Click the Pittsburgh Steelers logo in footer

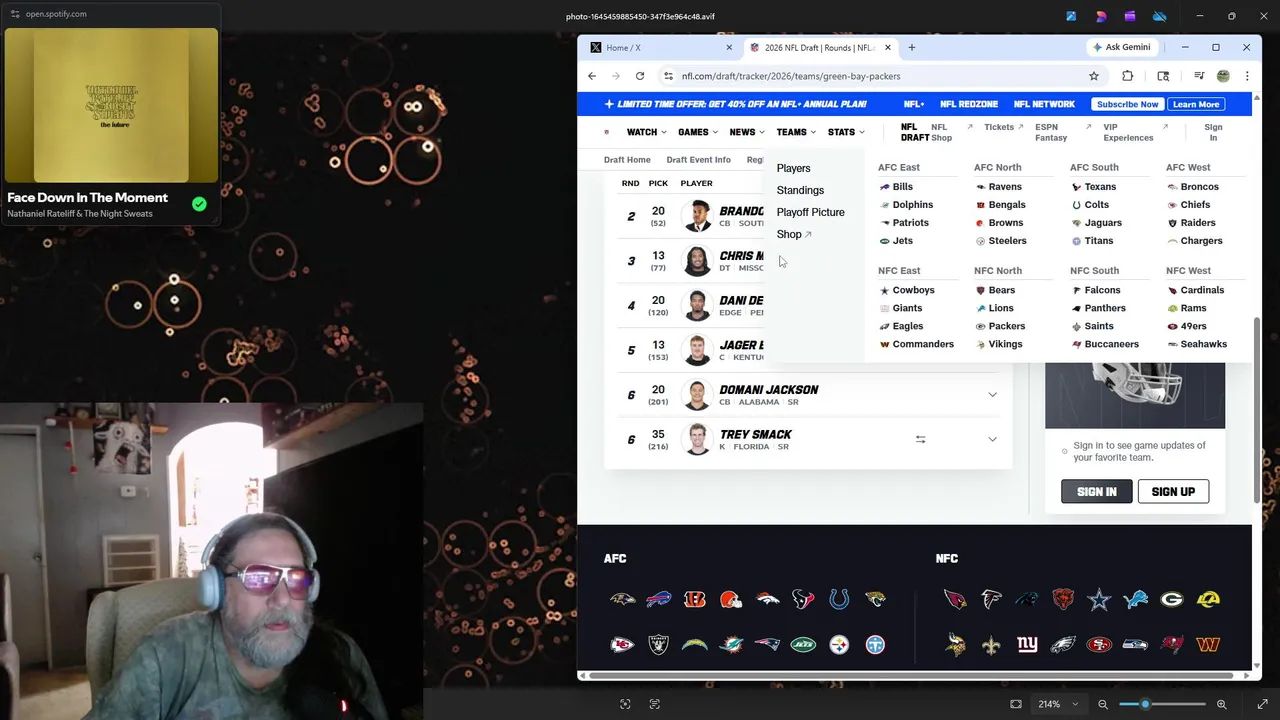tap(839, 645)
